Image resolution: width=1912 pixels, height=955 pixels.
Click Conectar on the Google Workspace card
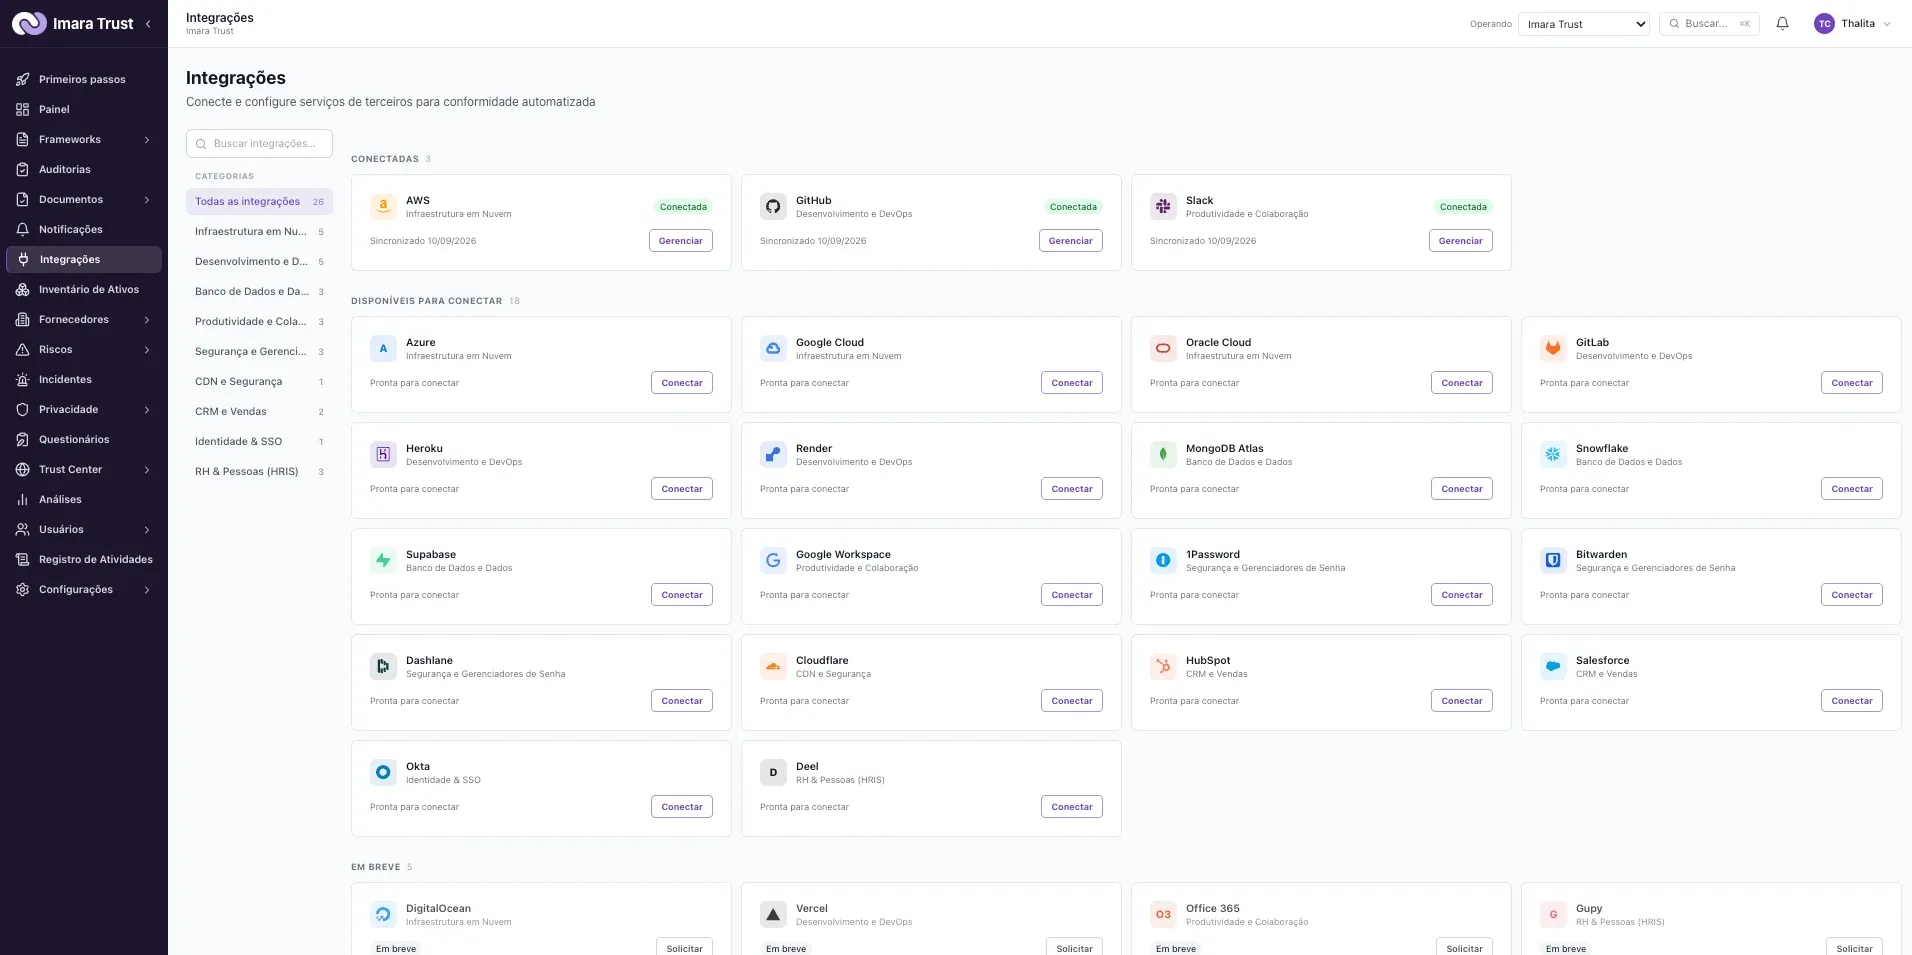pos(1072,595)
